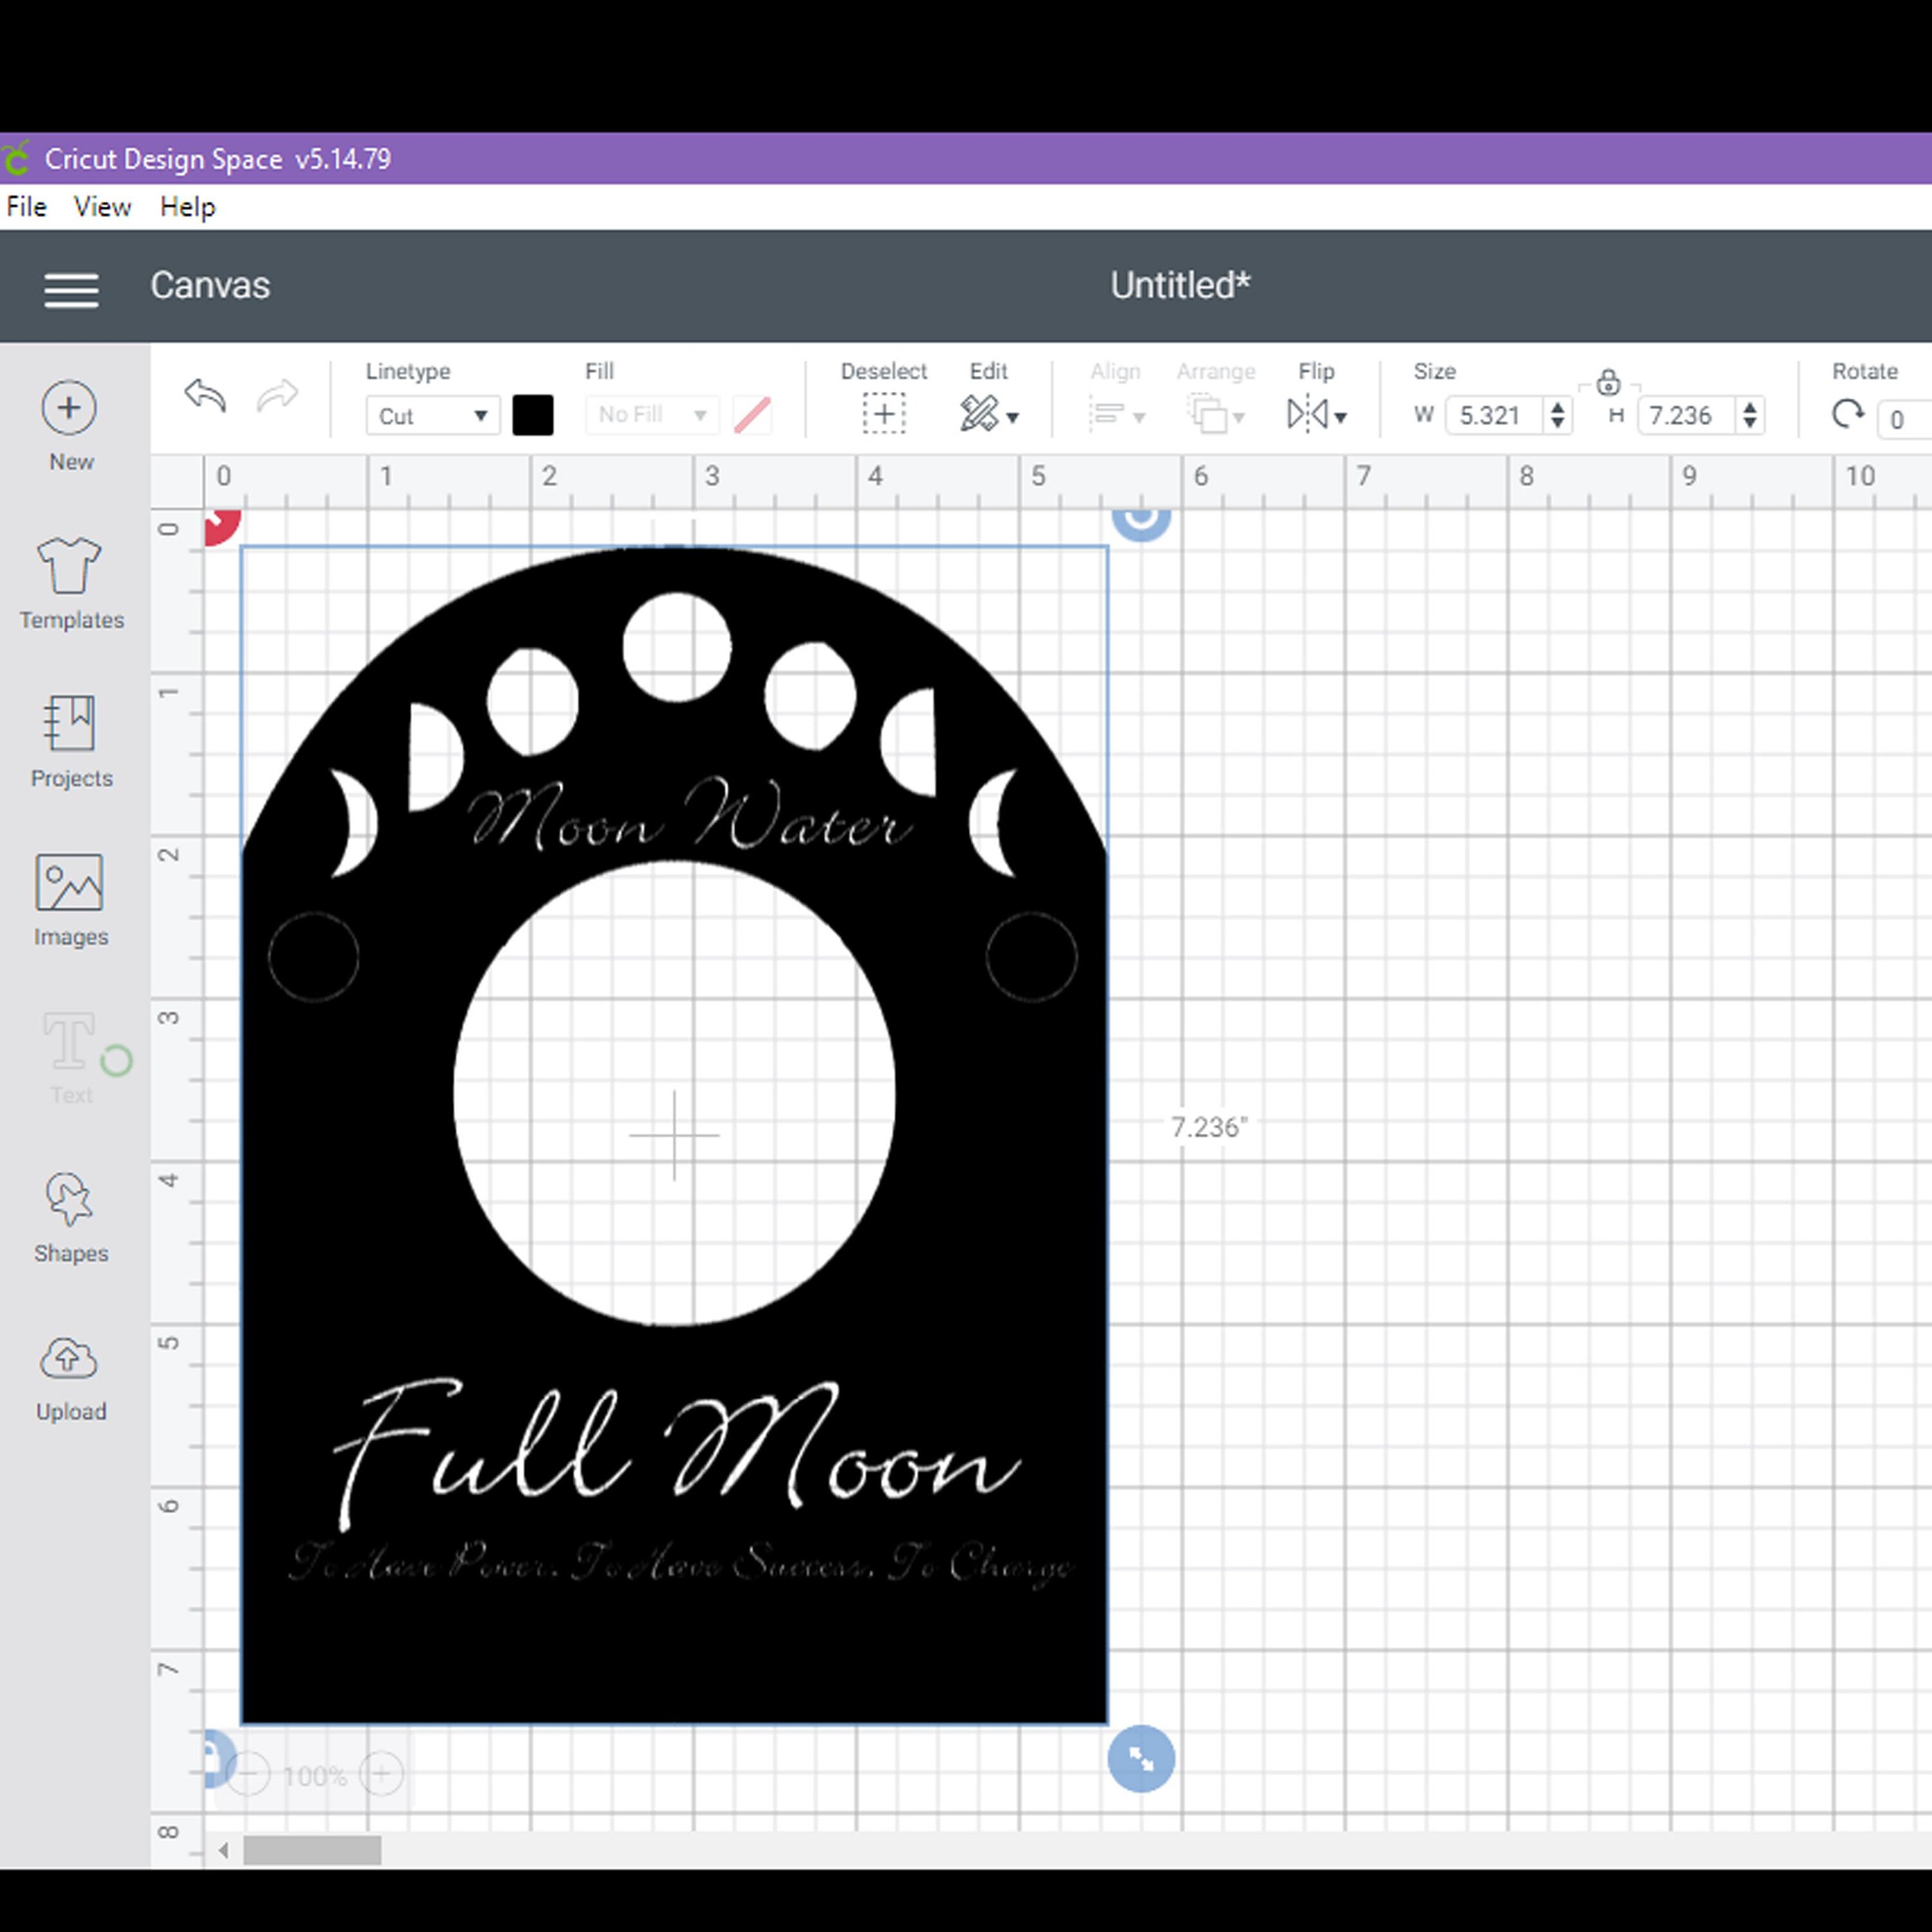Open the File menu

click(26, 207)
